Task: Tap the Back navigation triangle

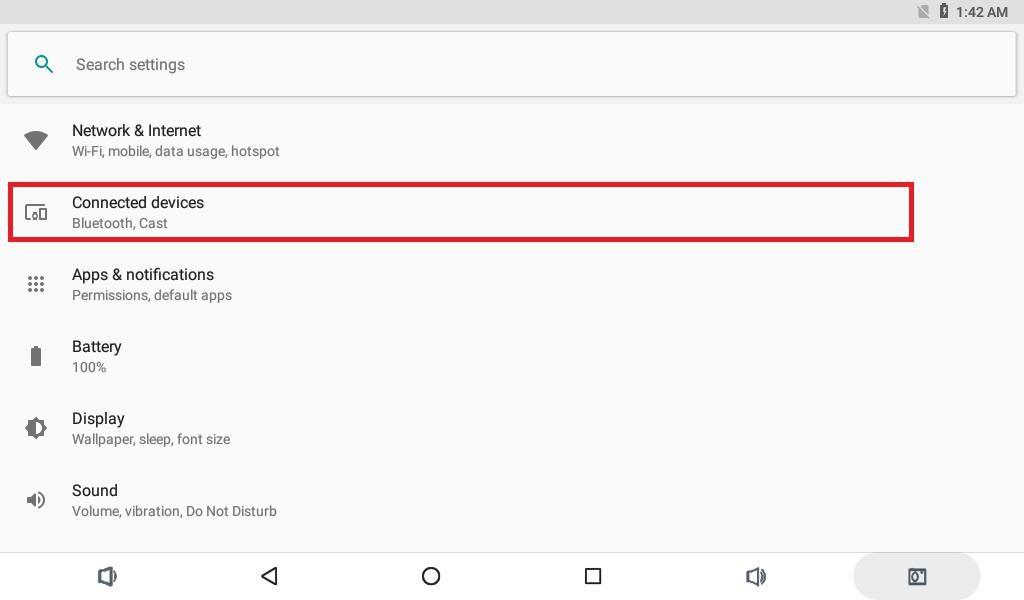Action: tap(269, 576)
